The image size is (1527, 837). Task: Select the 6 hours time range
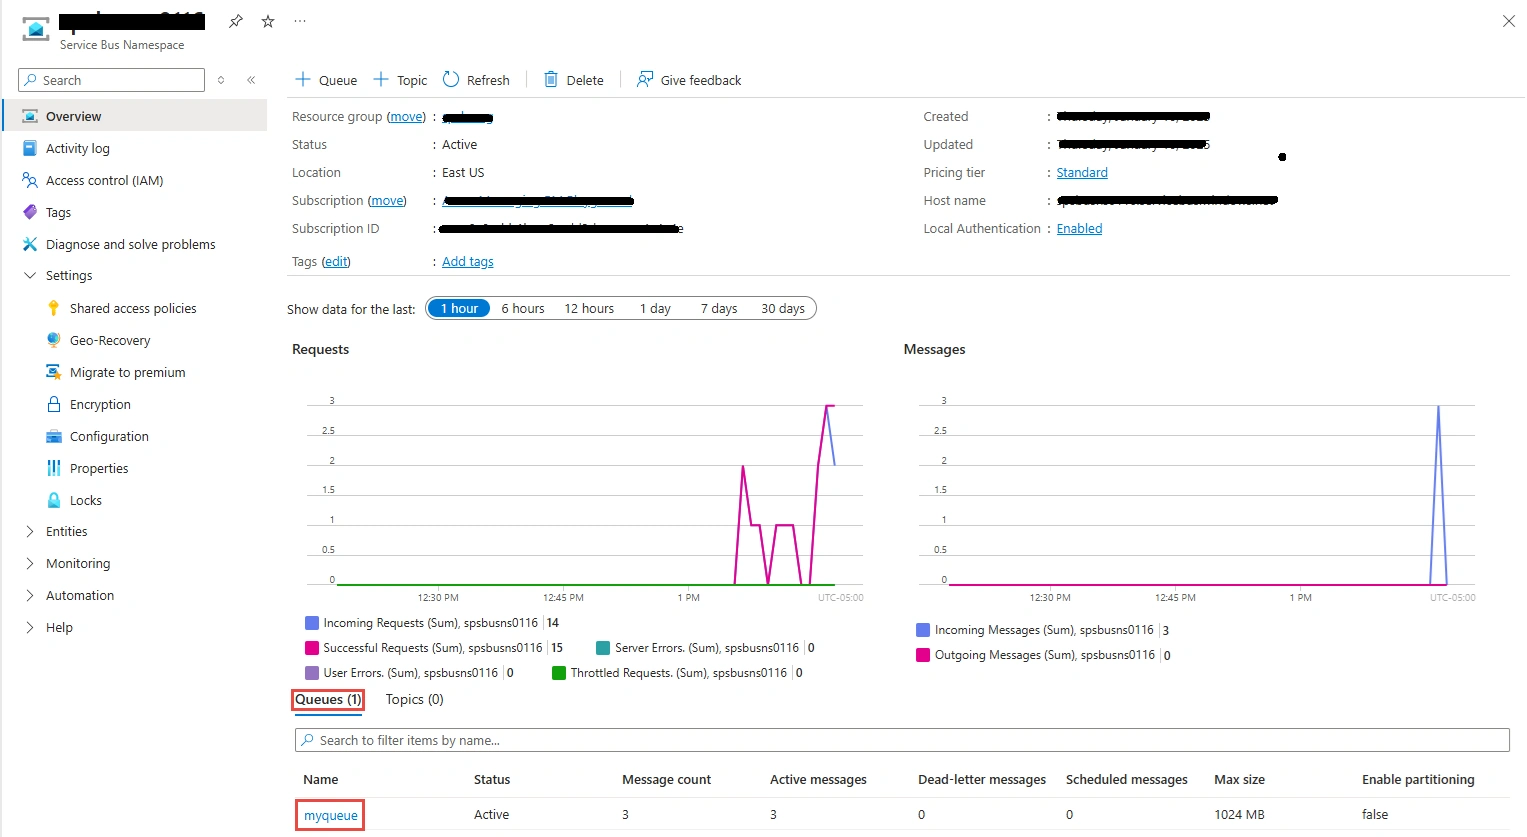523,308
